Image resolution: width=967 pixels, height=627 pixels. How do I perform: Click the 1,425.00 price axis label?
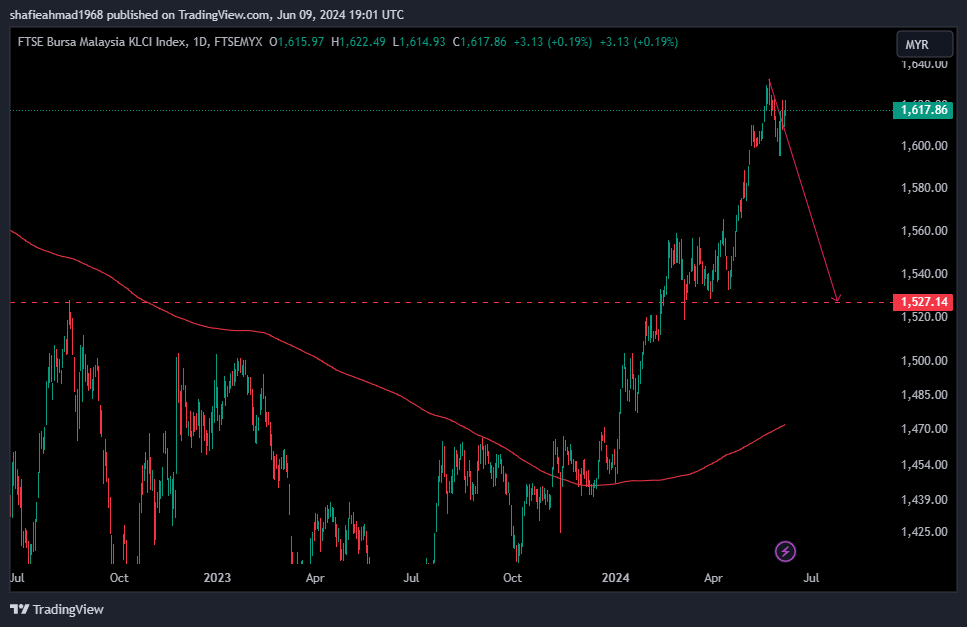point(924,531)
